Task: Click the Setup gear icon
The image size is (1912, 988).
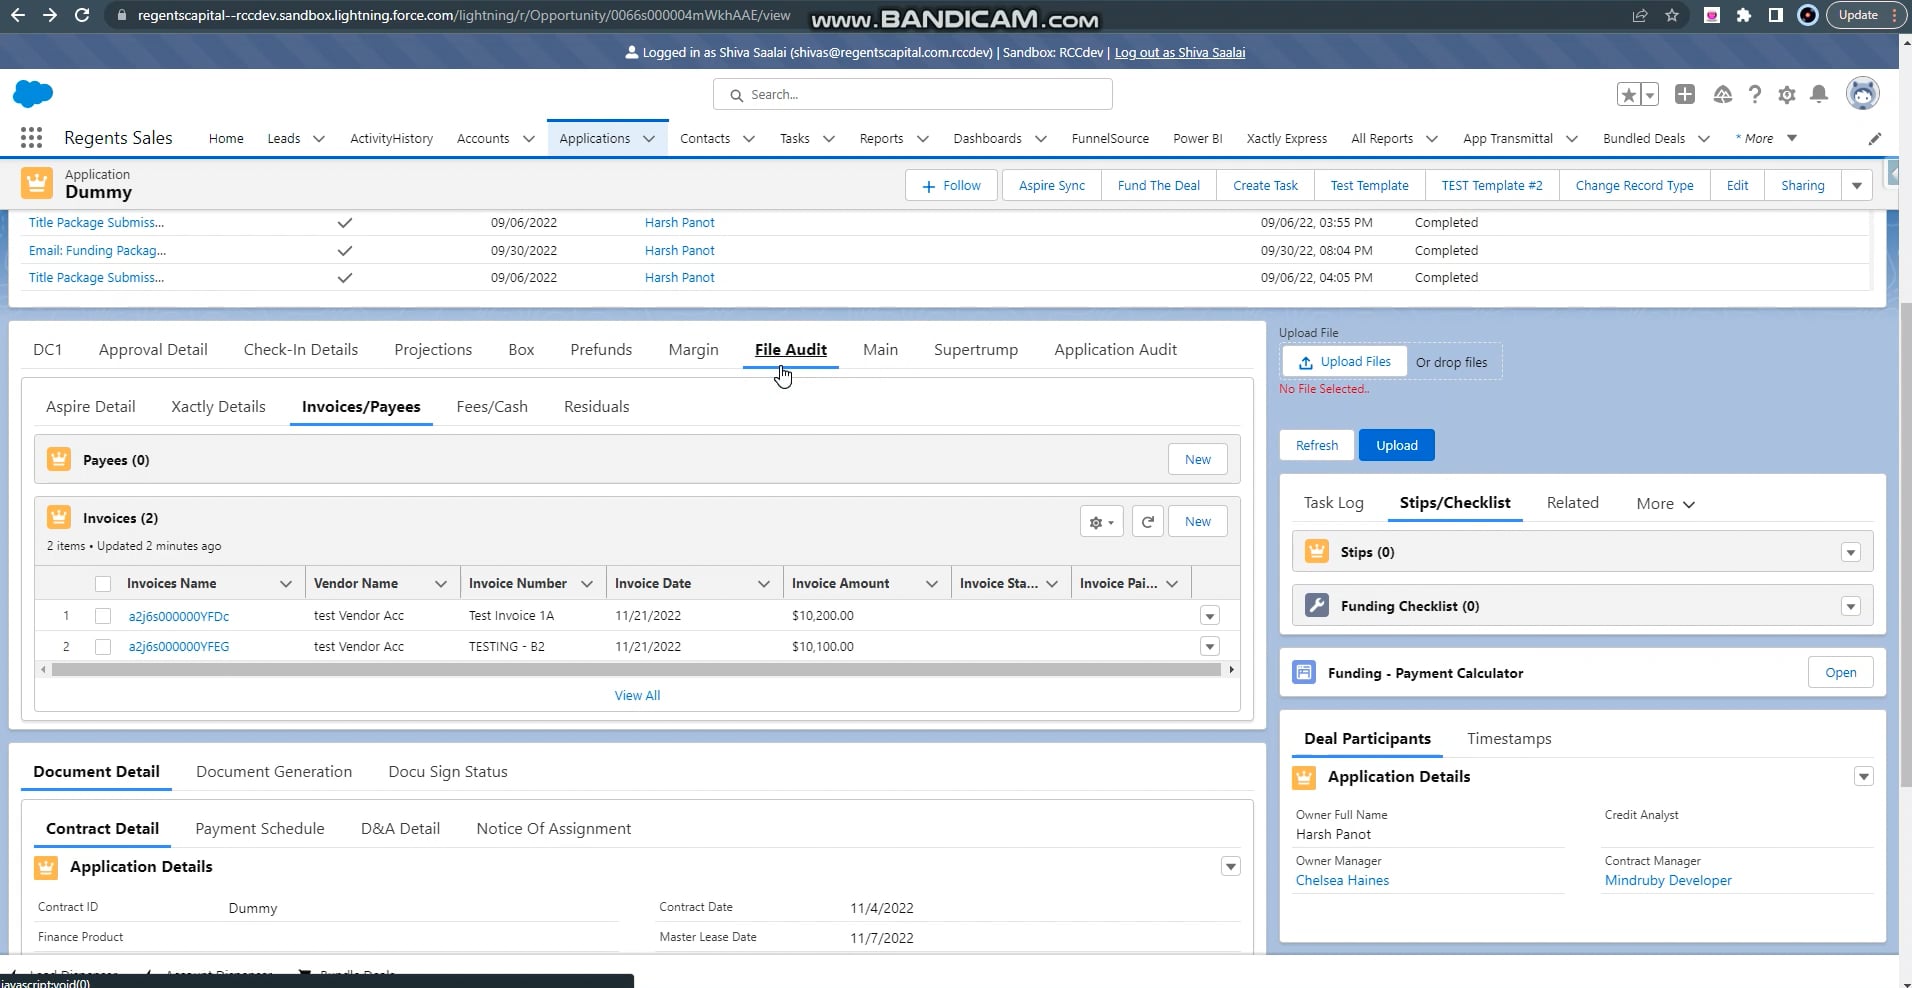Action: point(1788,94)
